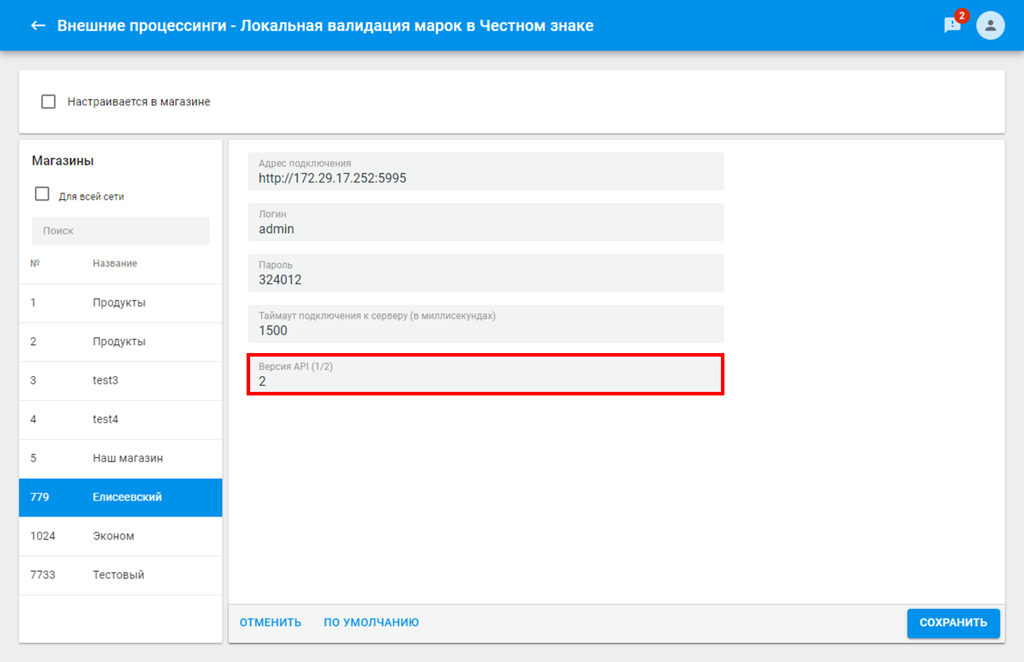Select the highlighted 'Елисеевский' store

pyautogui.click(x=120, y=497)
